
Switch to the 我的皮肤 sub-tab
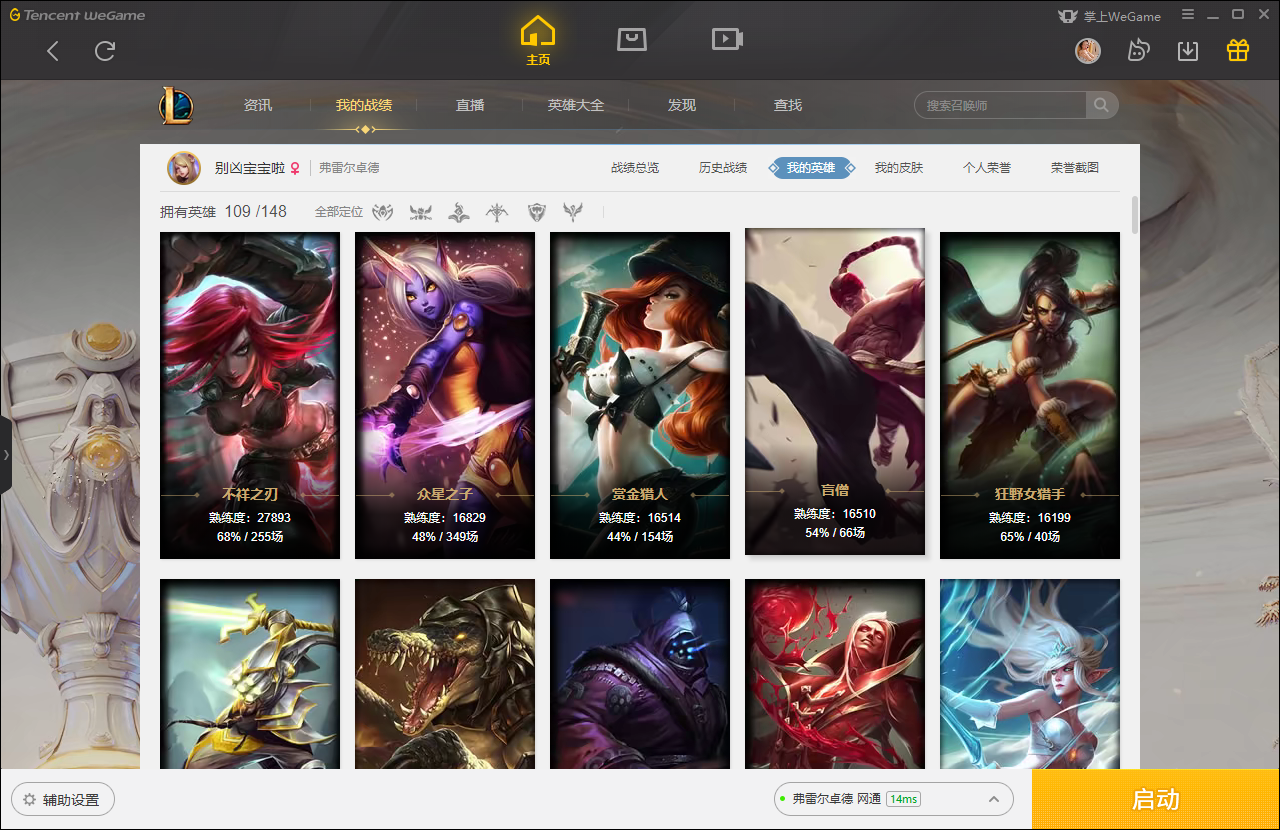pos(899,168)
